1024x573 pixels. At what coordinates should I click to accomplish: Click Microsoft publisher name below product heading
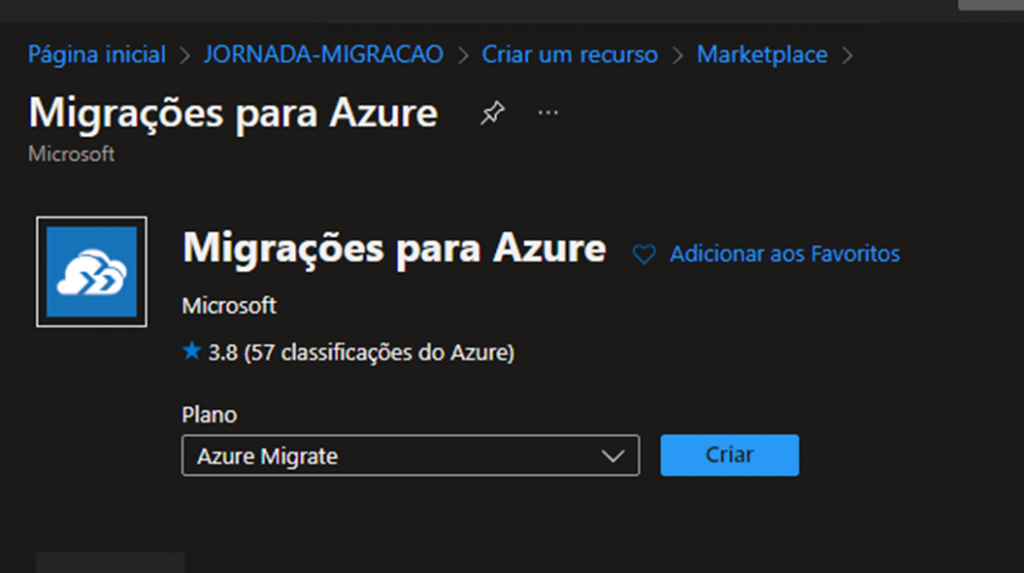click(x=229, y=306)
